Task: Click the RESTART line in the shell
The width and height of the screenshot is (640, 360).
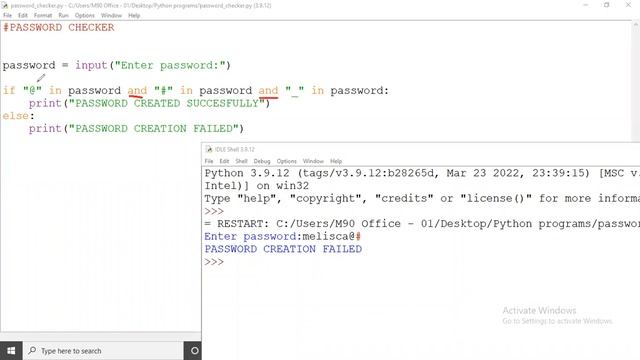Action: pyautogui.click(x=422, y=224)
